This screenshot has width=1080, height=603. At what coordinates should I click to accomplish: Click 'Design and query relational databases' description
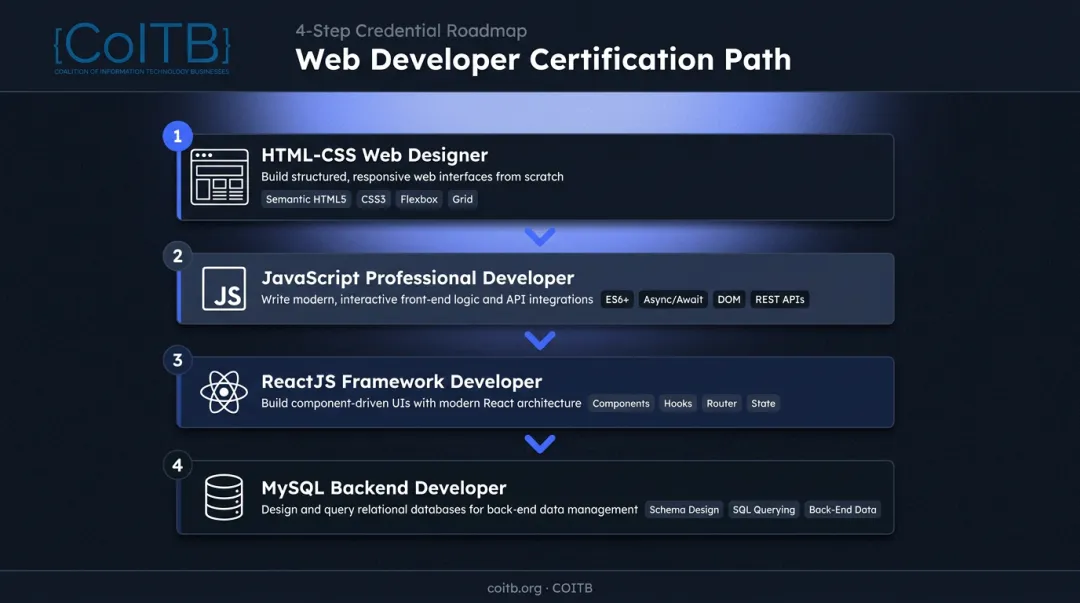[x=449, y=509]
